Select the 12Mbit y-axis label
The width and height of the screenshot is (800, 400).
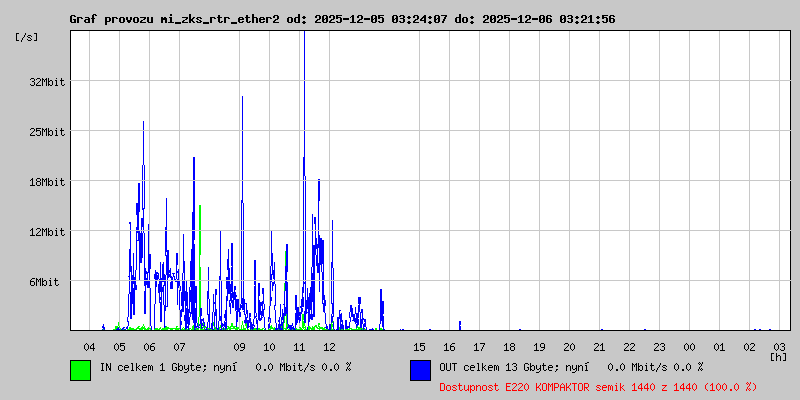point(47,232)
